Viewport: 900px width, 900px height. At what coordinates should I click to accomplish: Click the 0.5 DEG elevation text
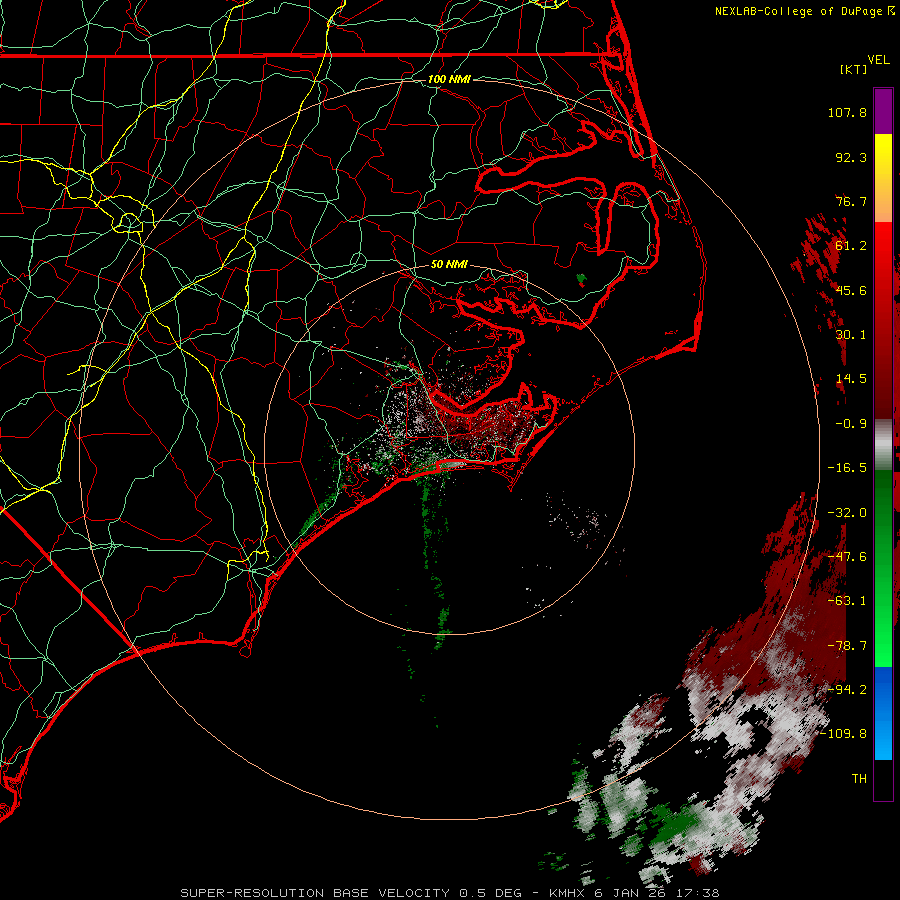(x=490, y=893)
